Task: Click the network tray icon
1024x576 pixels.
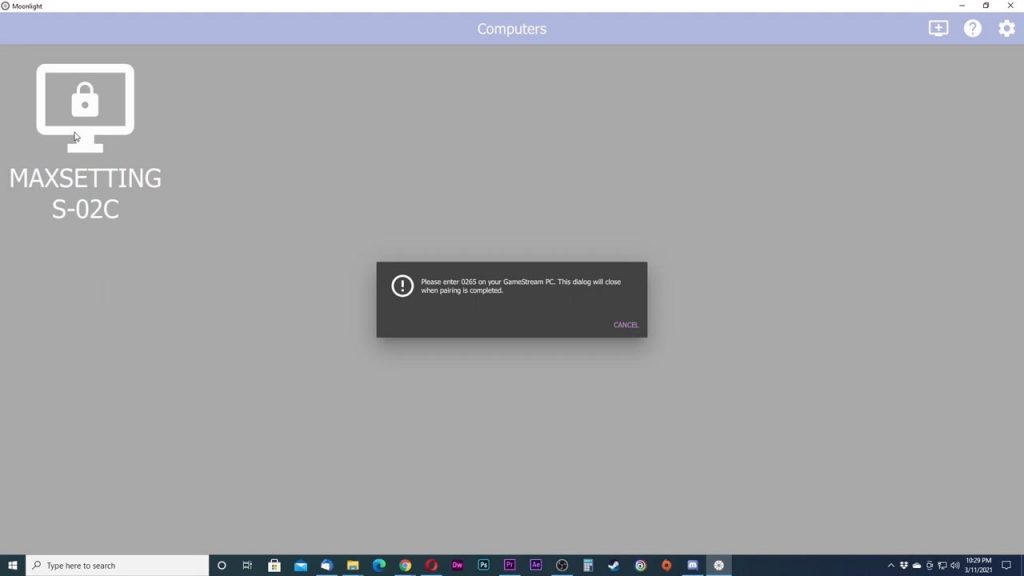Action: click(942, 565)
